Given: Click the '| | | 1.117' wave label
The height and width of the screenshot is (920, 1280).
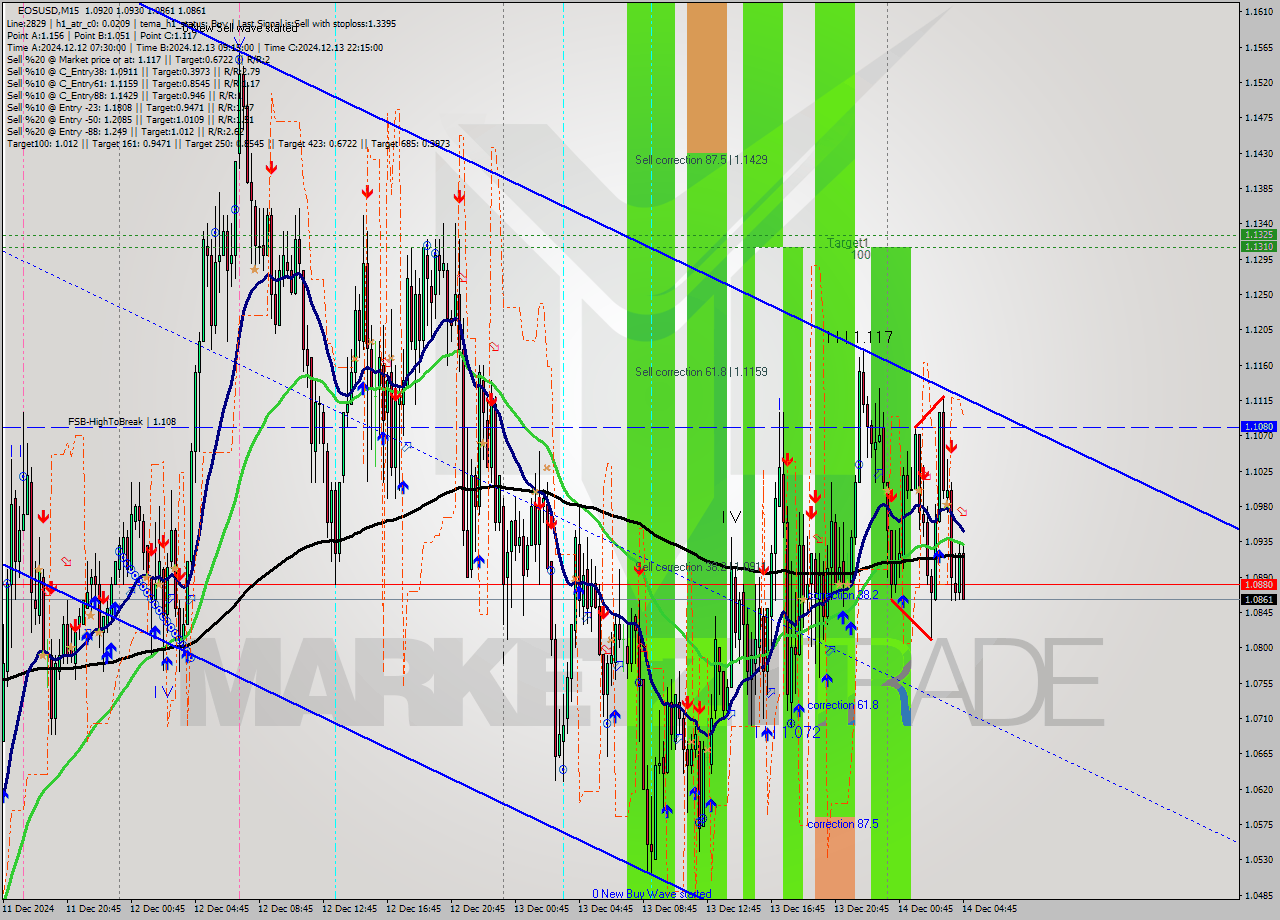Looking at the screenshot, I should (860, 338).
